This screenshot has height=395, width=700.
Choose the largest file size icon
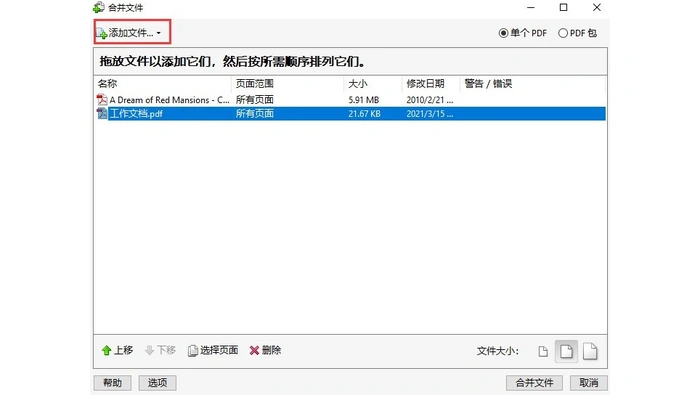pyautogui.click(x=590, y=351)
